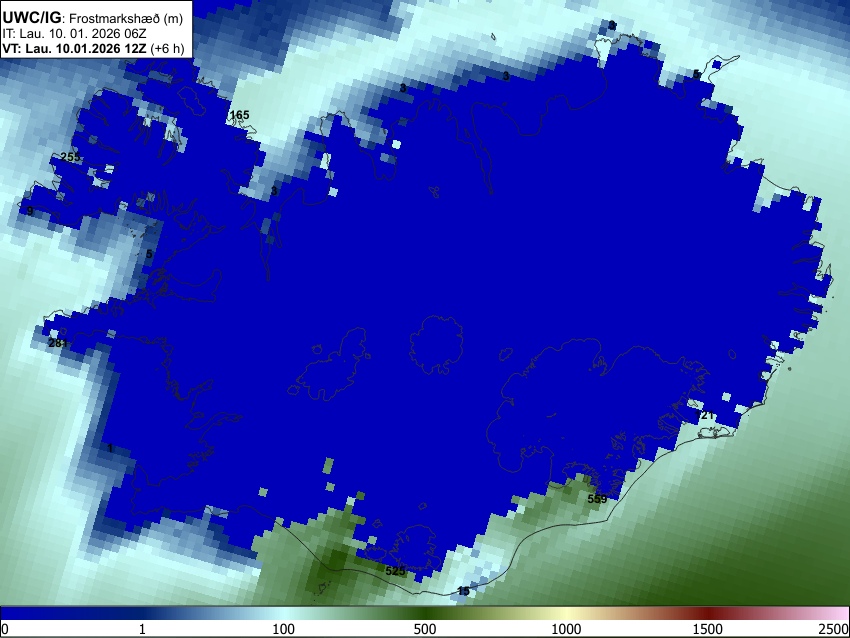Click the 'IT: Lau. 10. 01. 2026 06Z' line
This screenshot has width=850, height=638.
tap(74, 34)
